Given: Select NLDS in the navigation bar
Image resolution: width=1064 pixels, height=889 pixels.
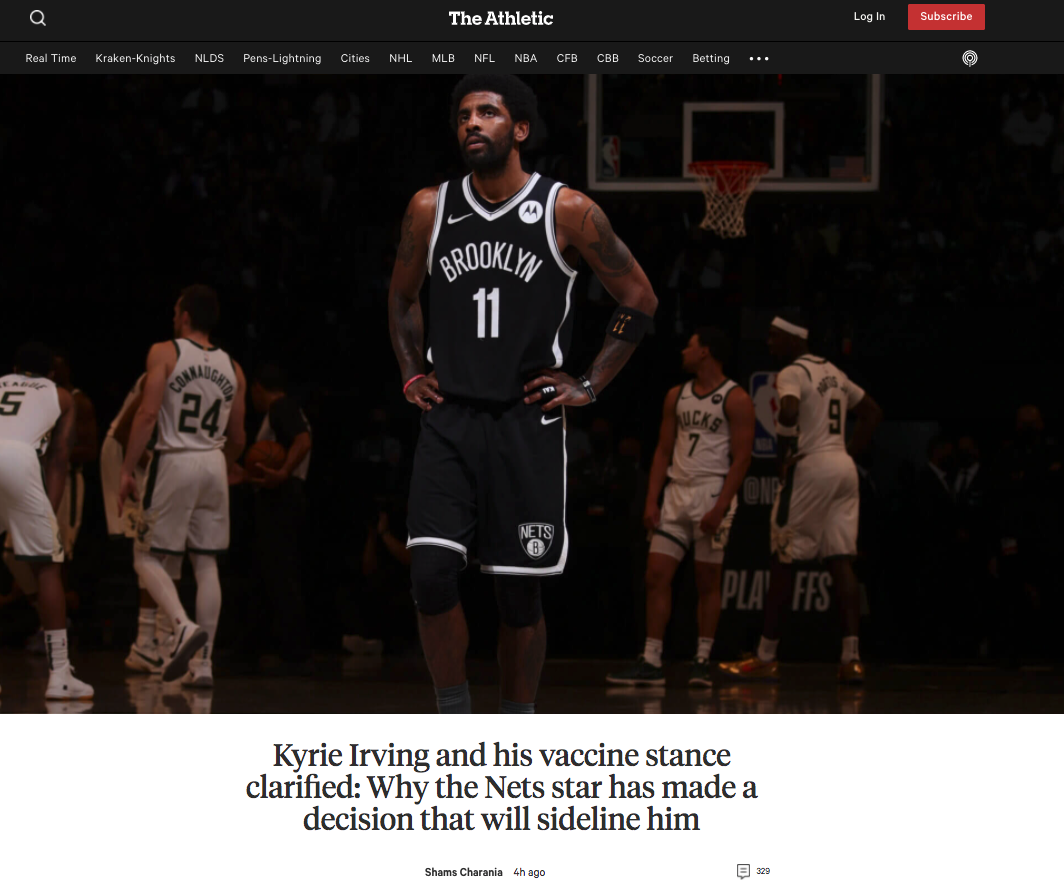Looking at the screenshot, I should coord(209,58).
